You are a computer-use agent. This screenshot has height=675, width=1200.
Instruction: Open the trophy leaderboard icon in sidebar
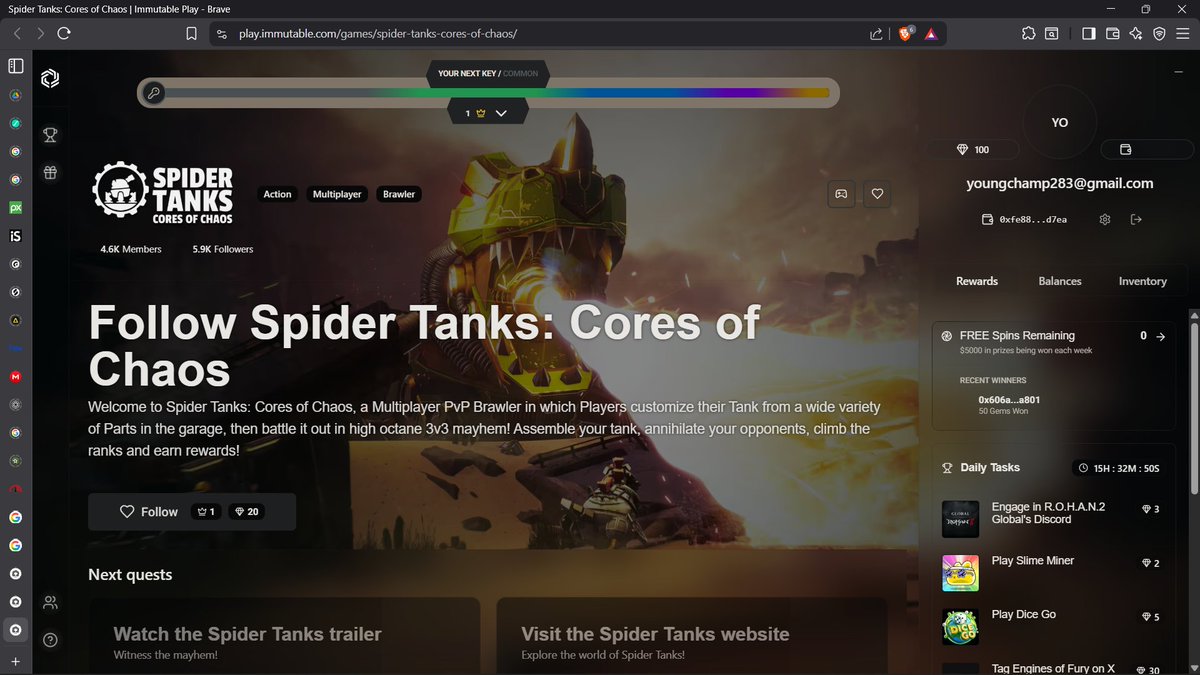[50, 135]
